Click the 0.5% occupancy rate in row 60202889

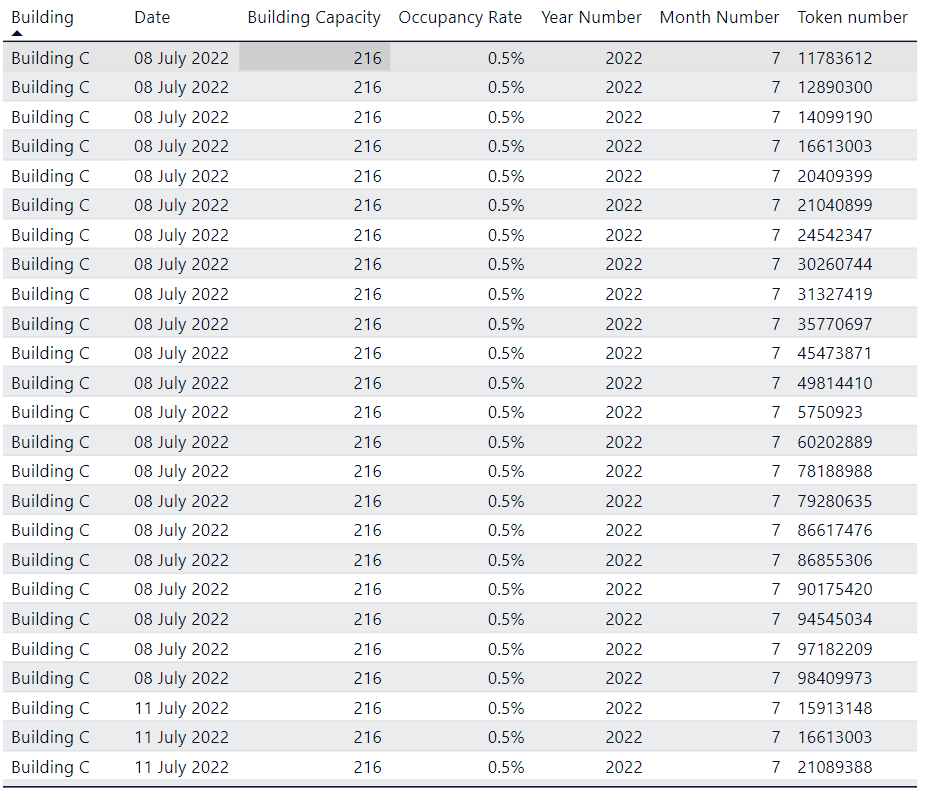[x=506, y=443]
